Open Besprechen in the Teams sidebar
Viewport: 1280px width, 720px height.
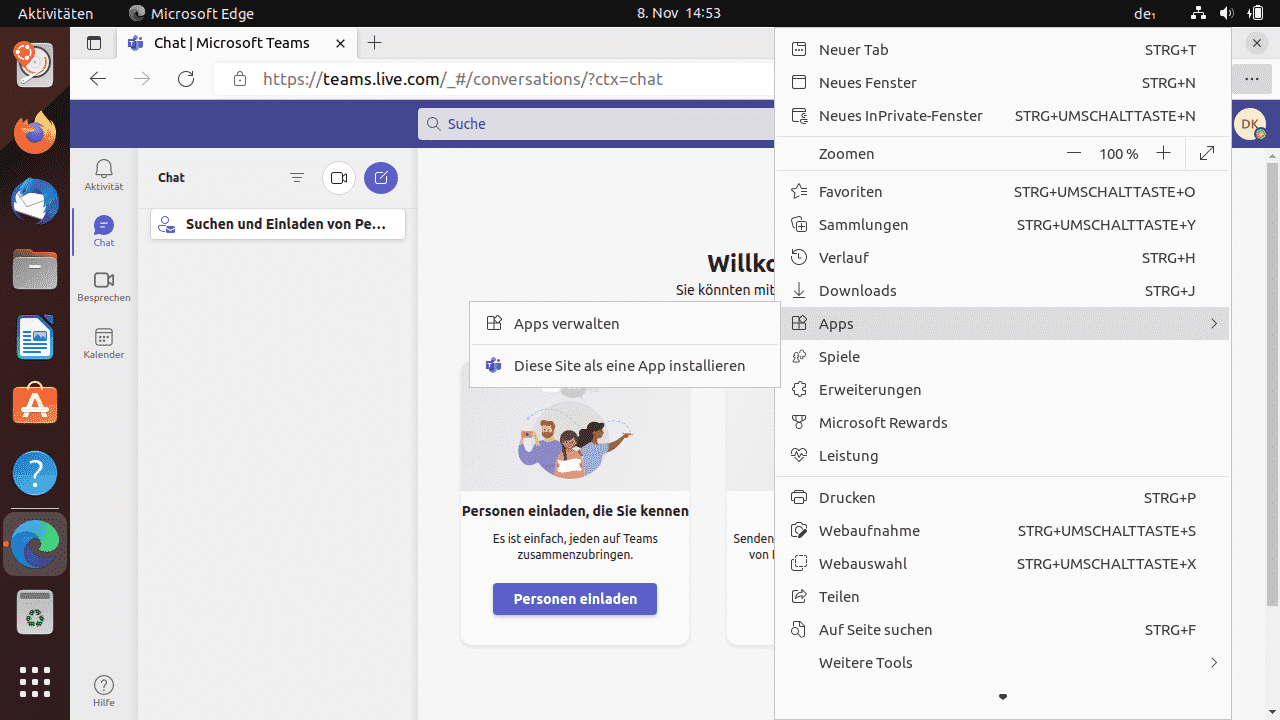point(104,287)
